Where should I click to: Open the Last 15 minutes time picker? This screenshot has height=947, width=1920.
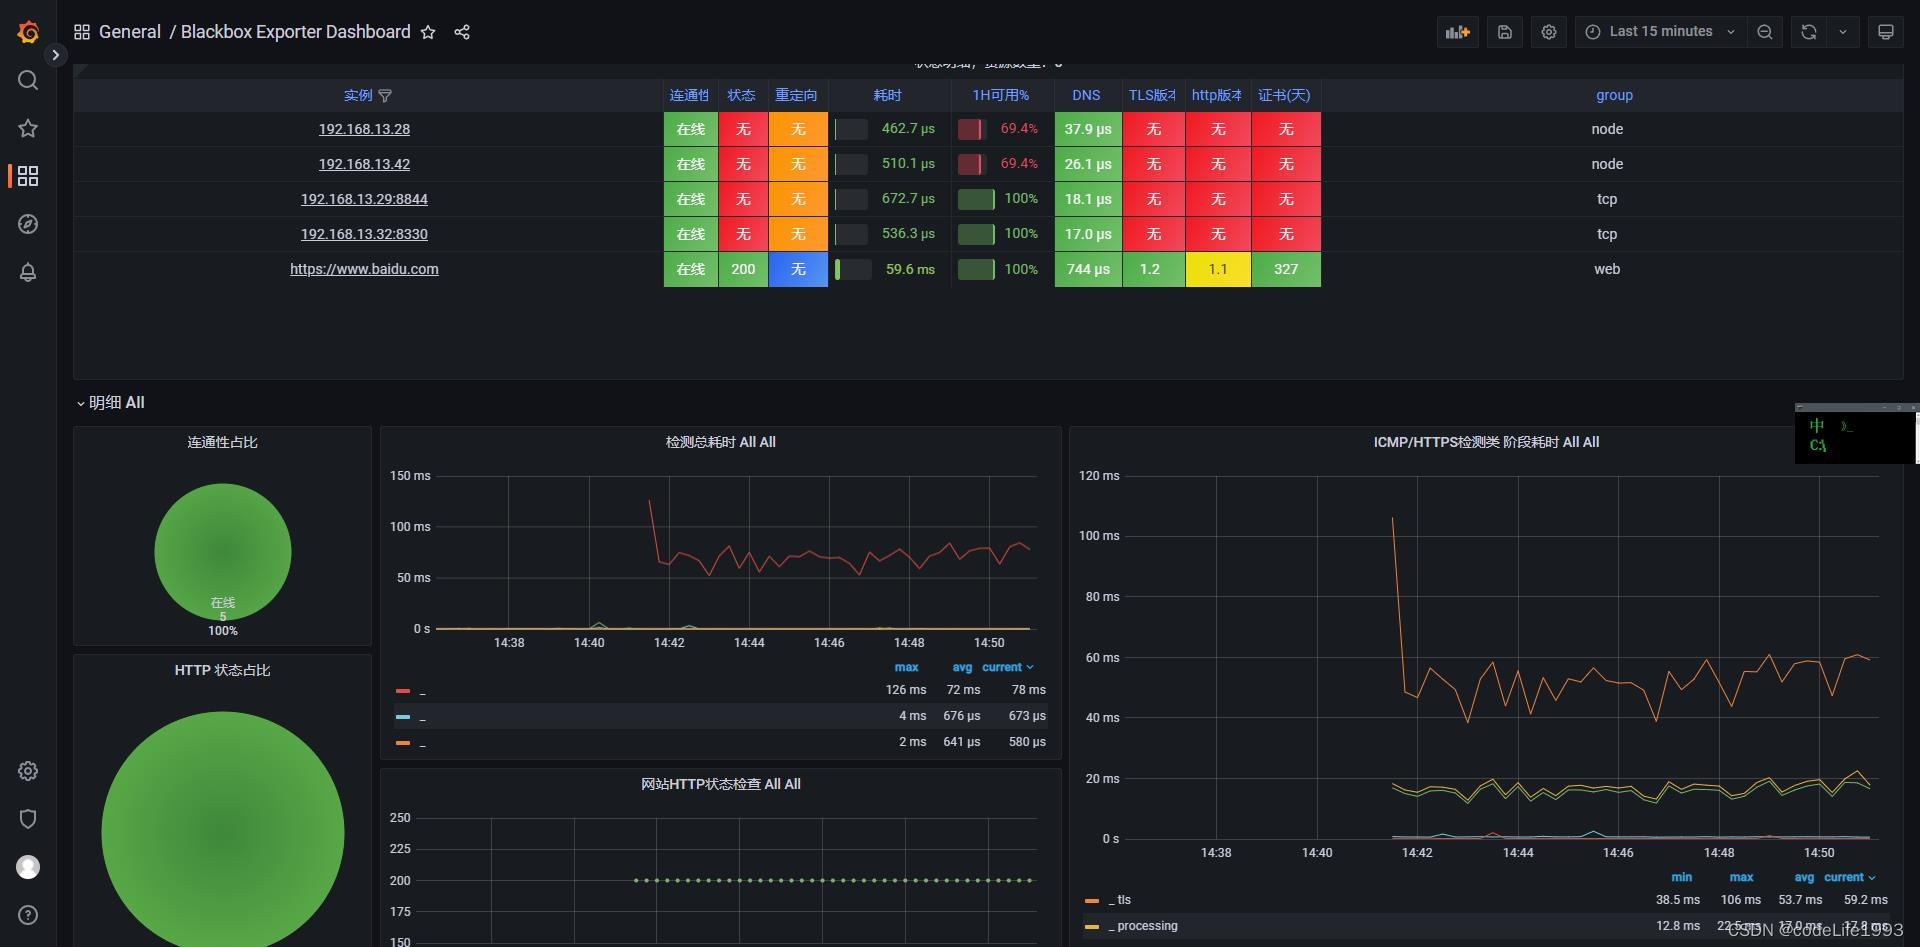[x=1661, y=32]
